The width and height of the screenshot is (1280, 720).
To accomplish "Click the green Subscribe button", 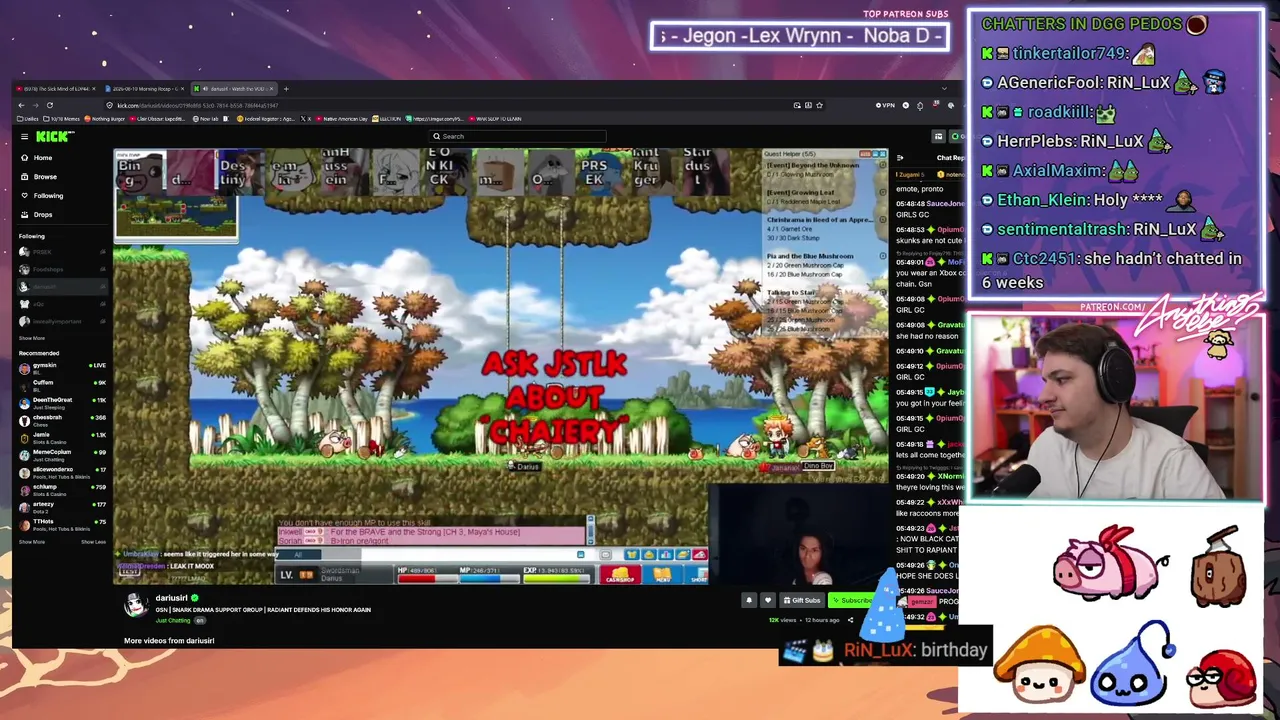I will (852, 600).
